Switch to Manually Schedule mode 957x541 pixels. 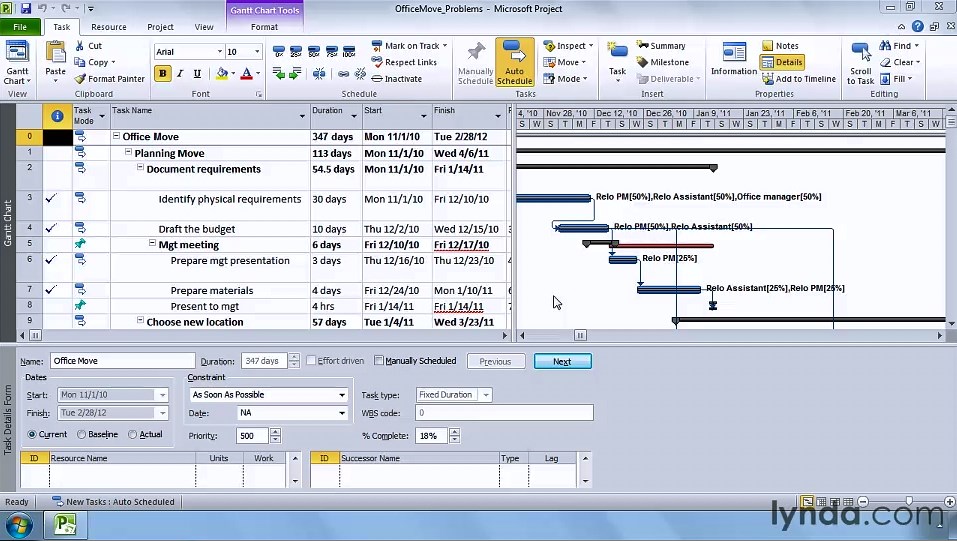coord(475,64)
